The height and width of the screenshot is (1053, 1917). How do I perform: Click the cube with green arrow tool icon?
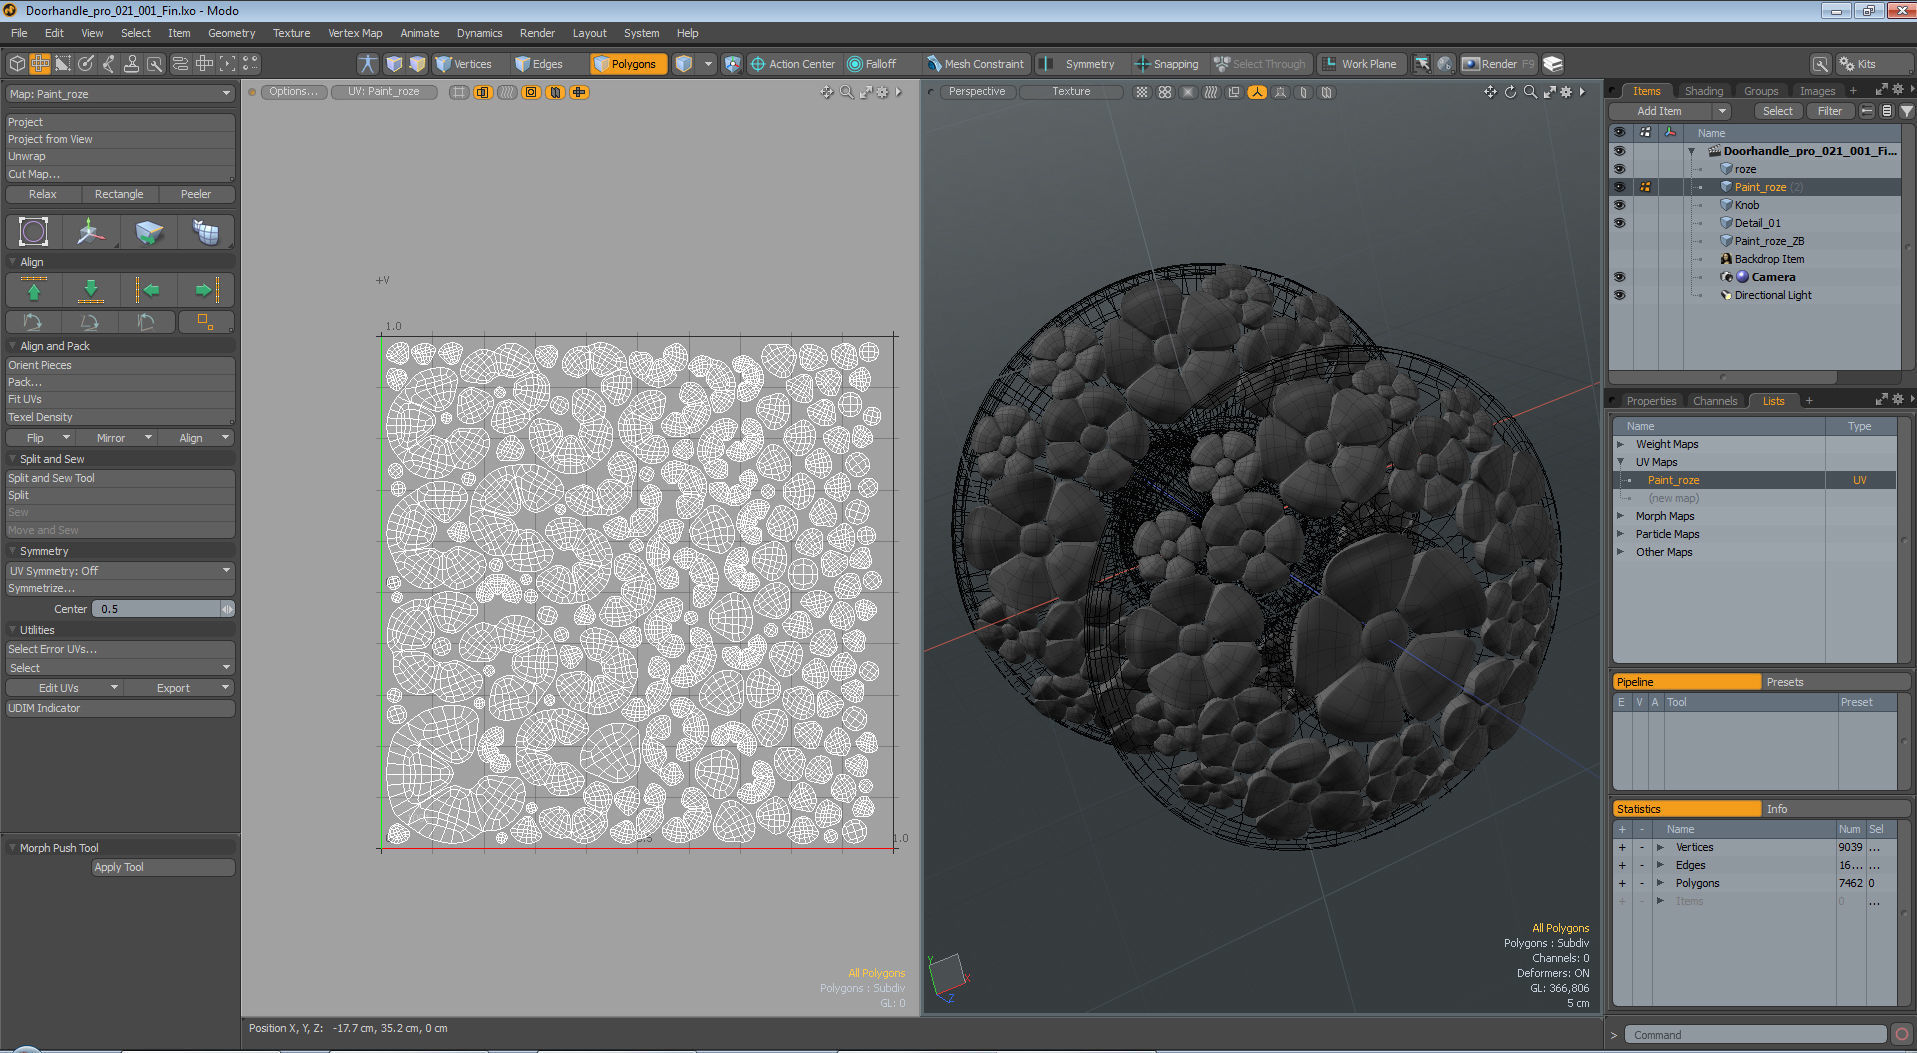(x=149, y=232)
